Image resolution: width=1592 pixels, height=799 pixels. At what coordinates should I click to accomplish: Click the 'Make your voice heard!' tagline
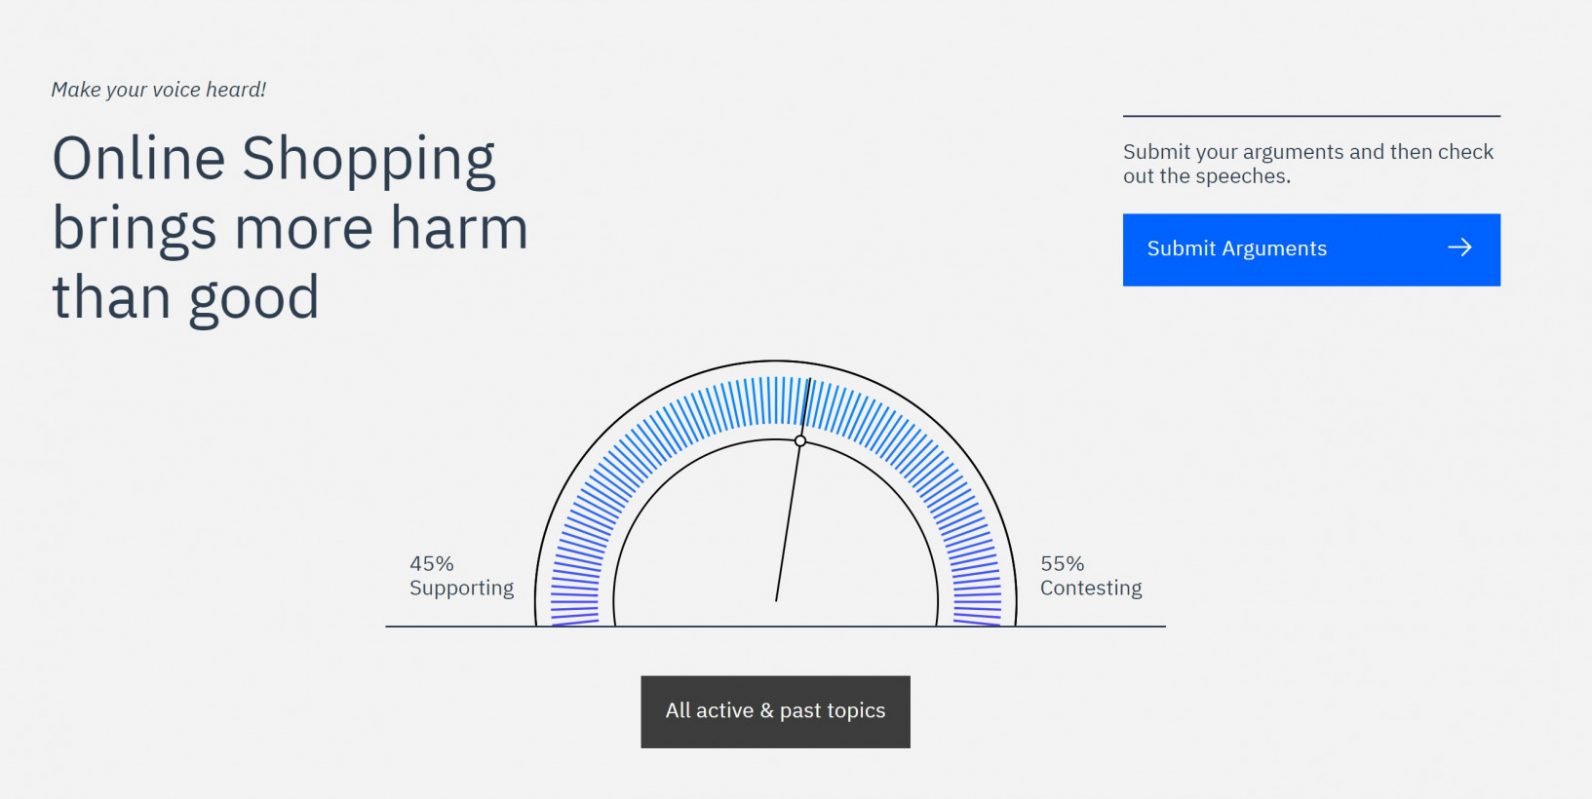[158, 90]
